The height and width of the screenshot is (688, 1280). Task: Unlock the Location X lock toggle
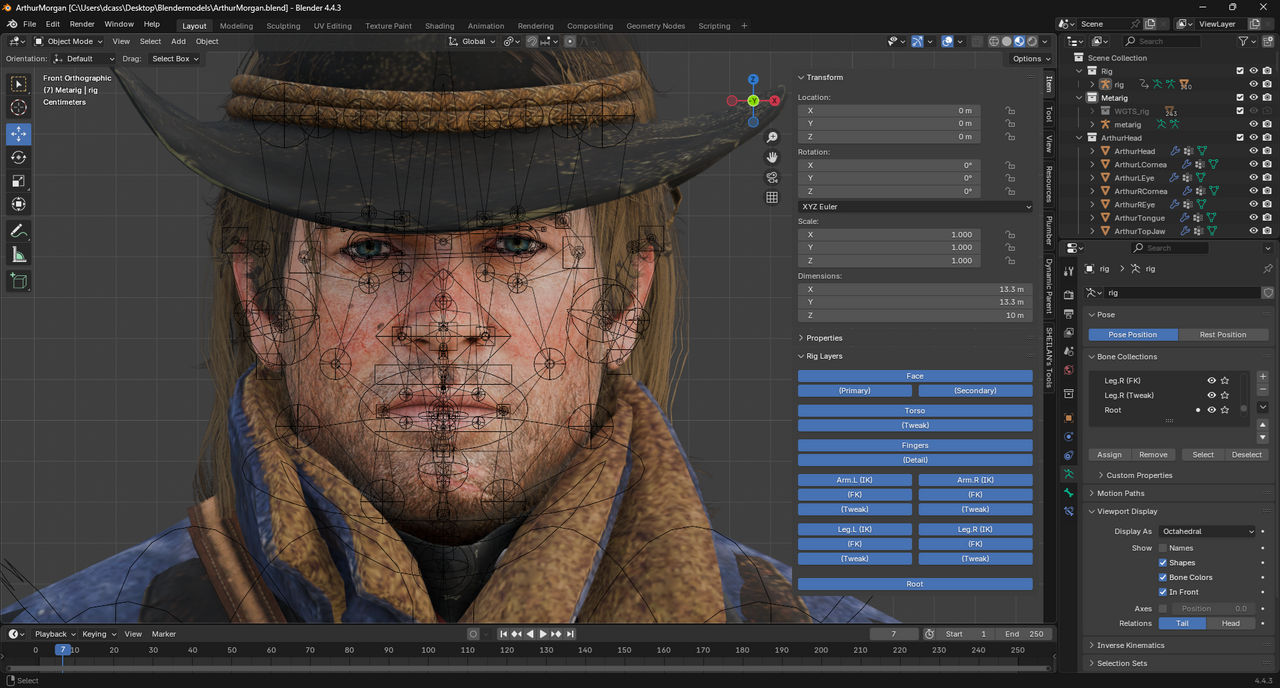[x=1011, y=111]
